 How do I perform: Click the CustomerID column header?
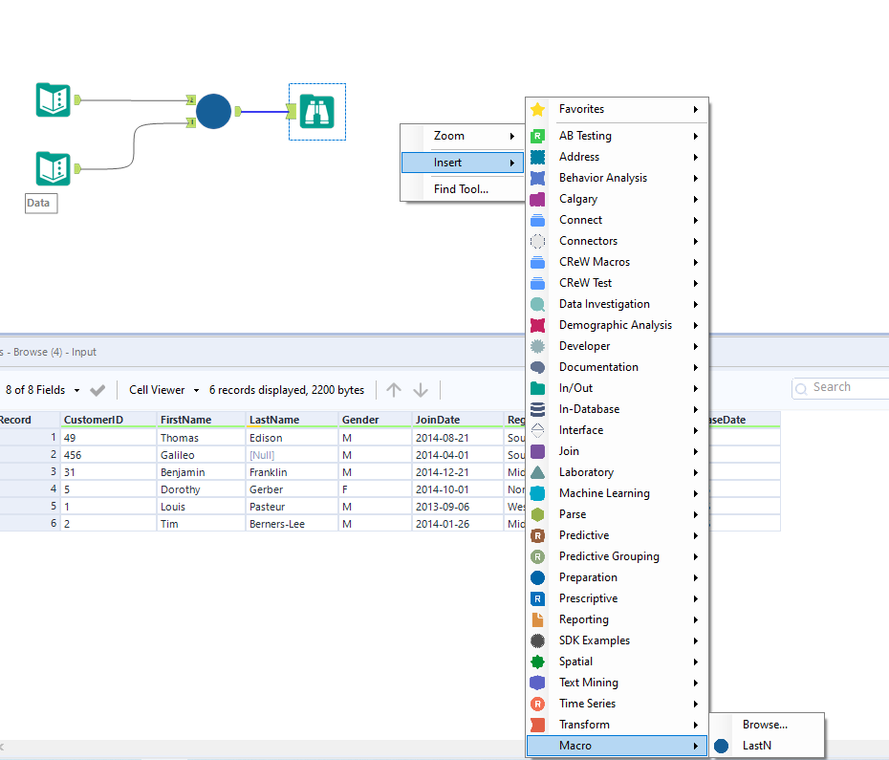click(93, 420)
